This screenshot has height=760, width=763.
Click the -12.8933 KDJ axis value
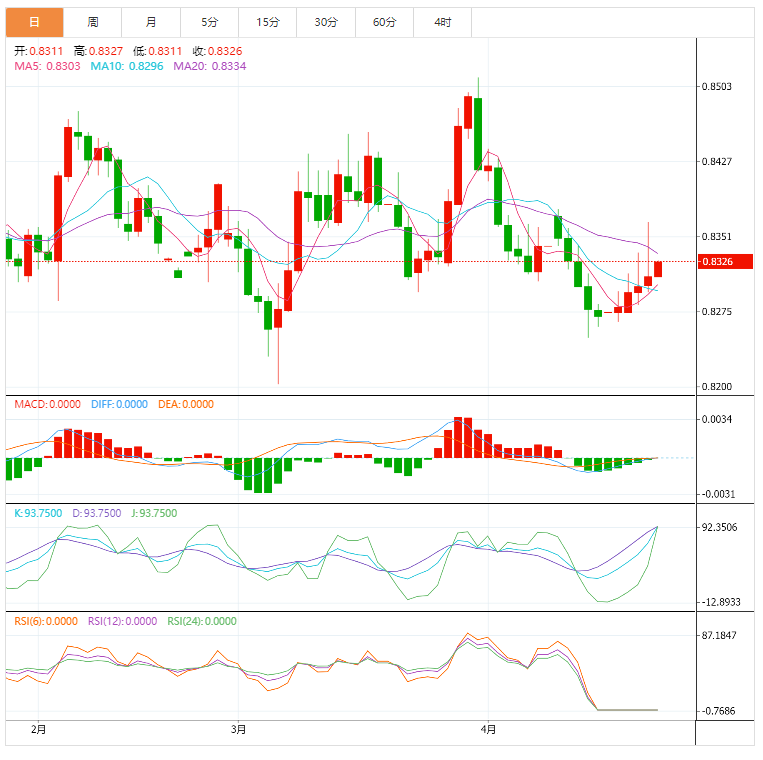click(x=721, y=602)
